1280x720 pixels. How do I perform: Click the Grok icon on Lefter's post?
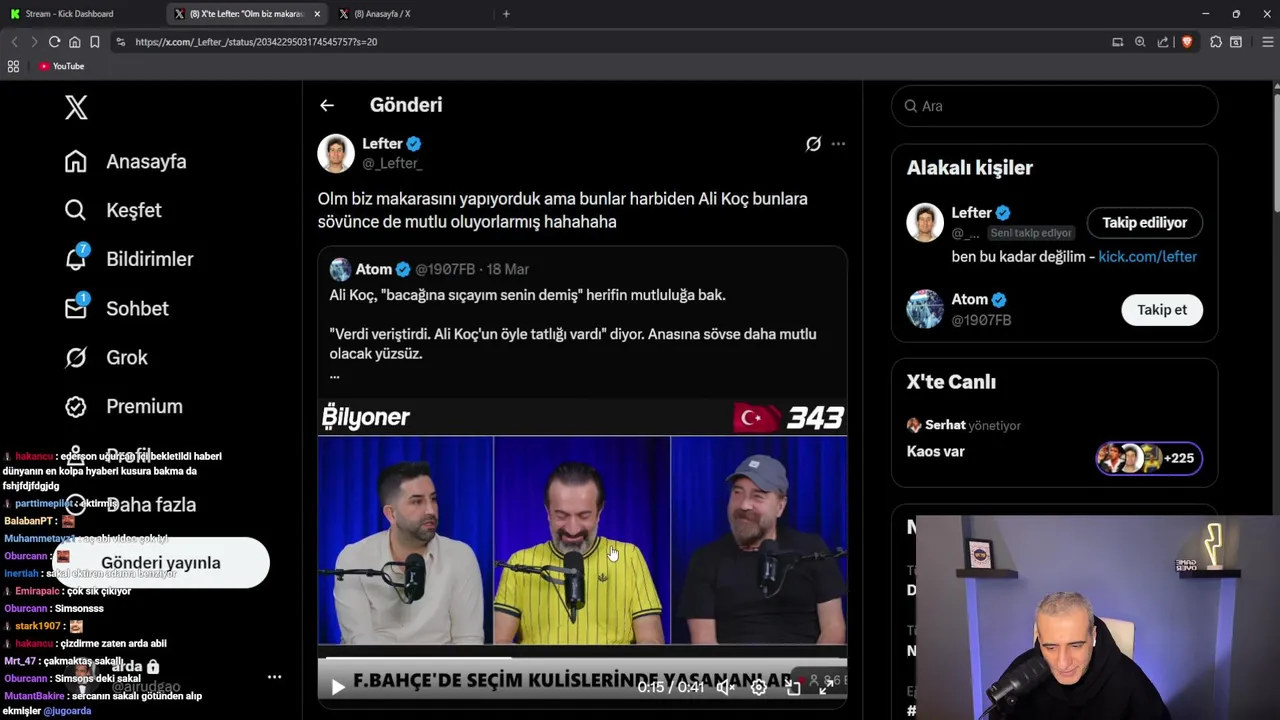[x=813, y=144]
